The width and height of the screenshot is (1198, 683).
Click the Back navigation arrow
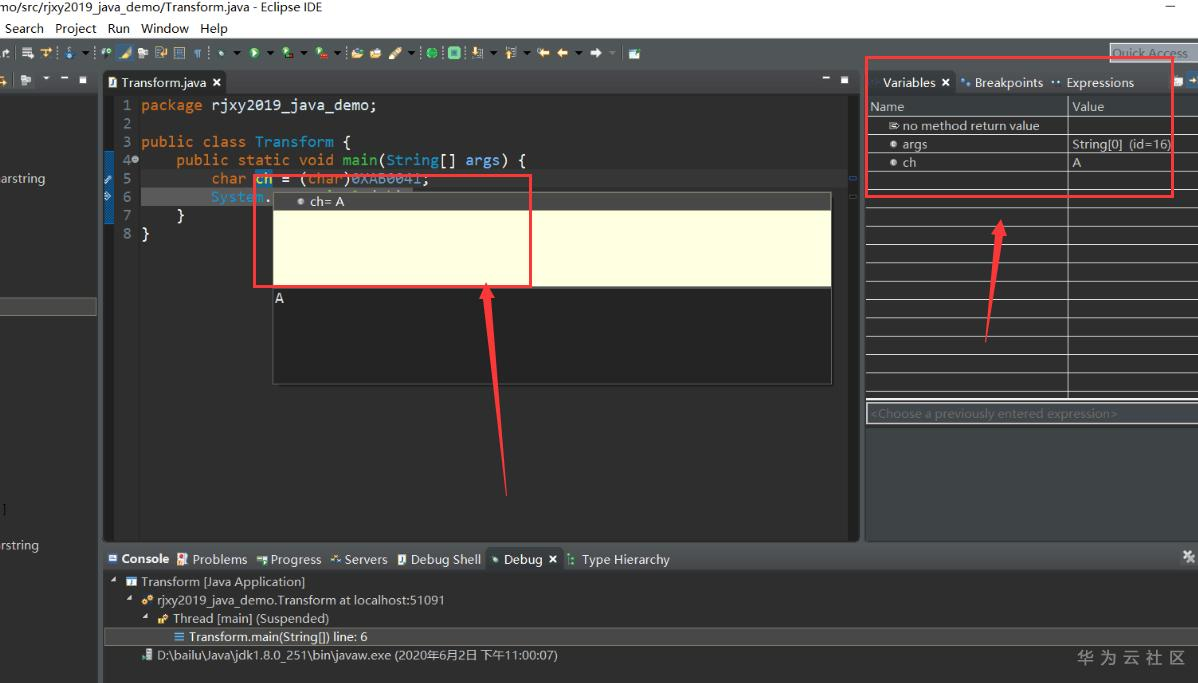562,53
